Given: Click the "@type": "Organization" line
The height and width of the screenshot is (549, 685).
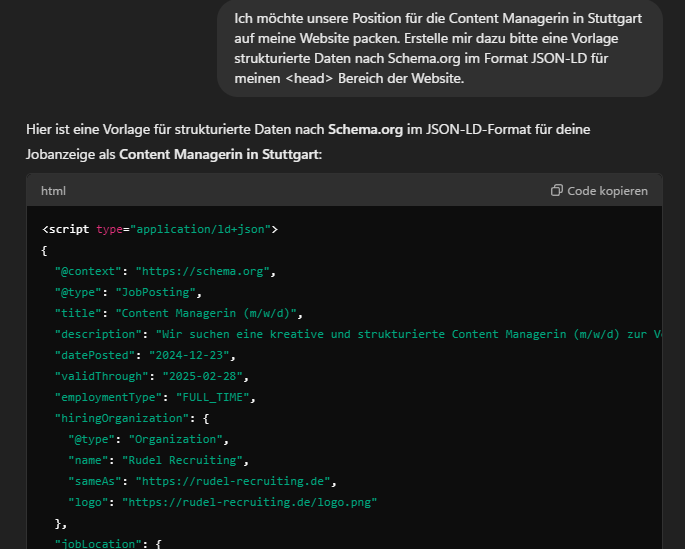Looking at the screenshot, I should tap(149, 439).
